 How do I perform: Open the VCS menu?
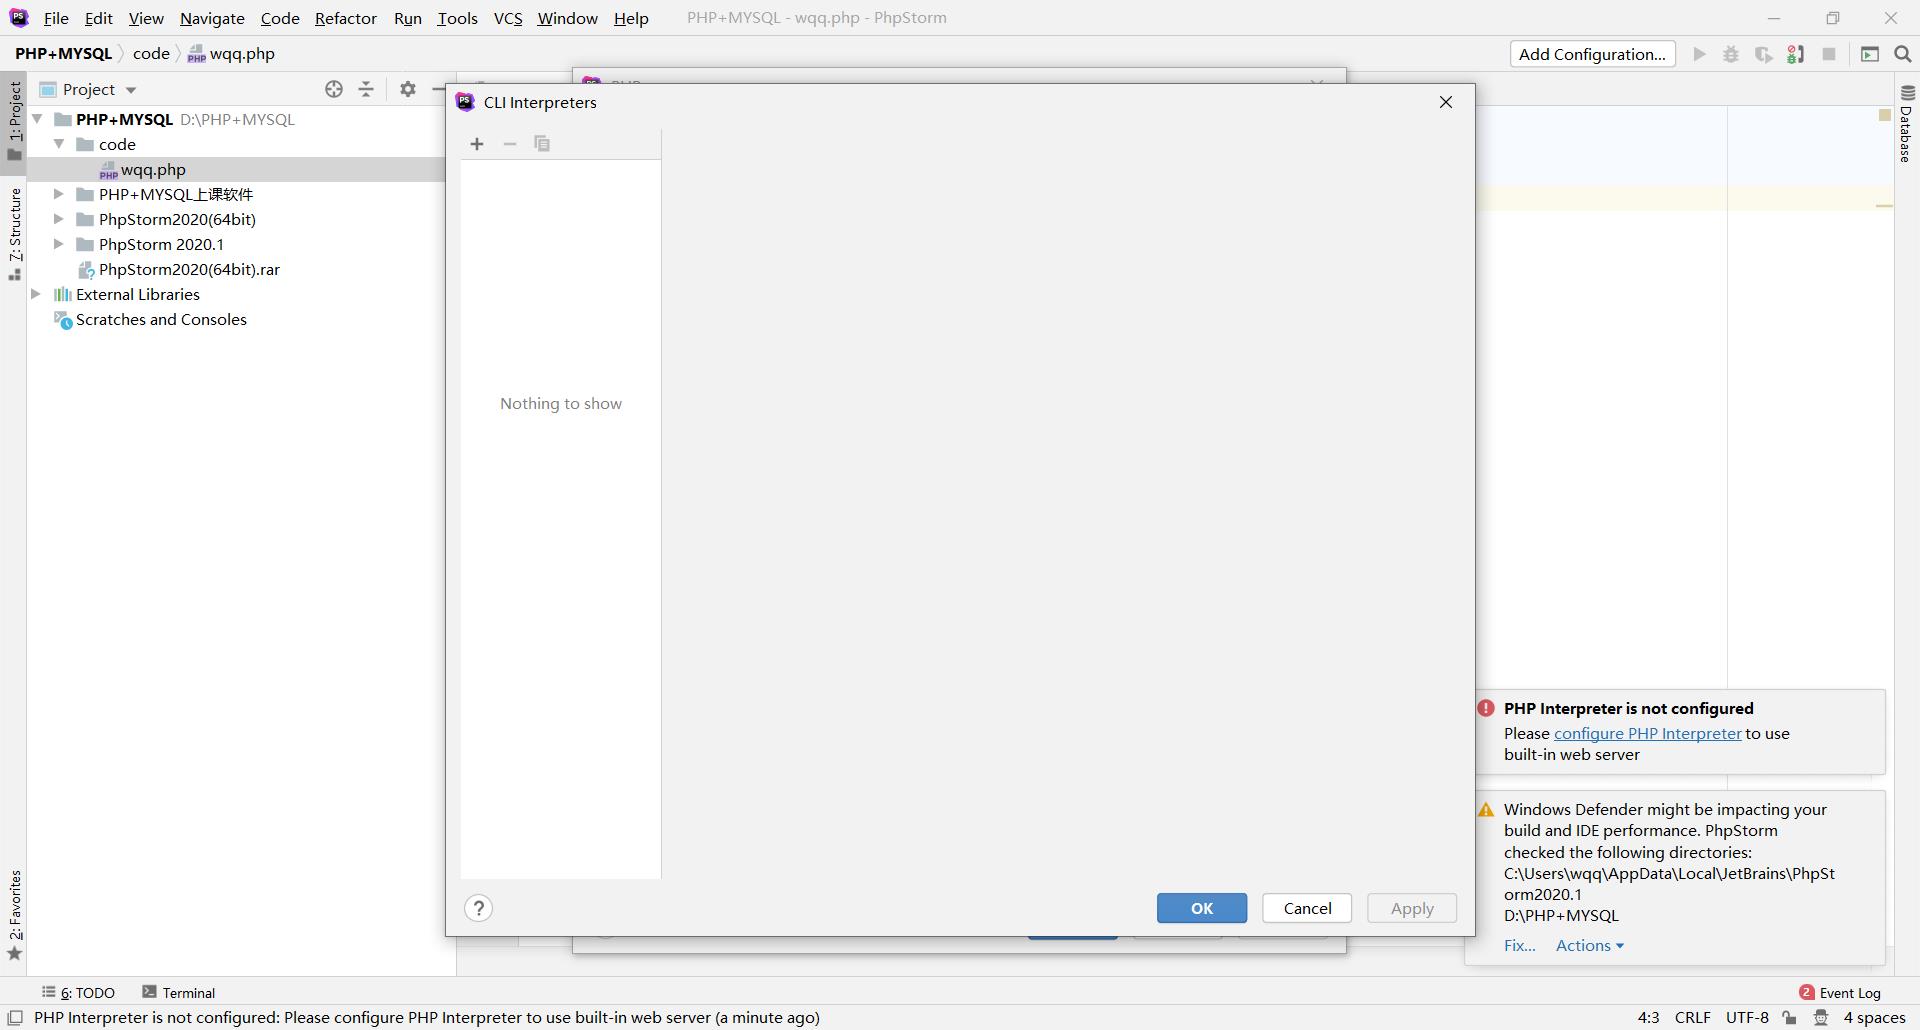point(508,18)
